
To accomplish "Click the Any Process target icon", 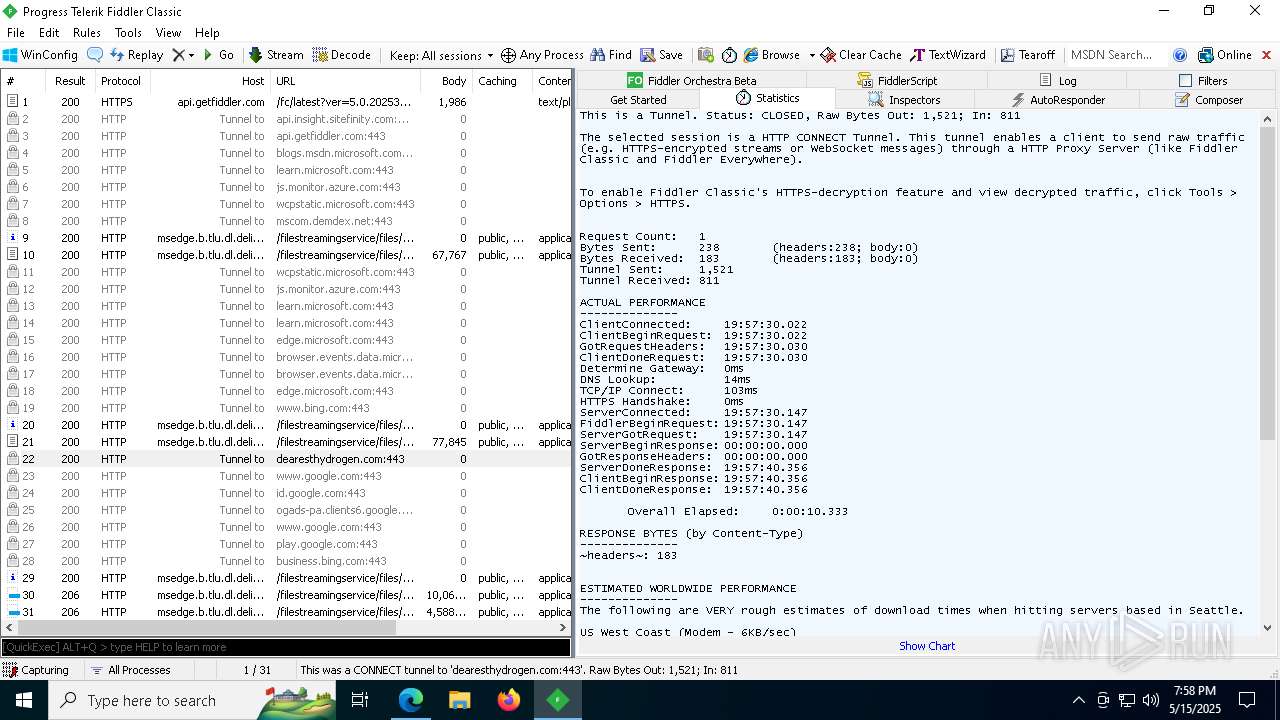I will (x=542, y=55).
